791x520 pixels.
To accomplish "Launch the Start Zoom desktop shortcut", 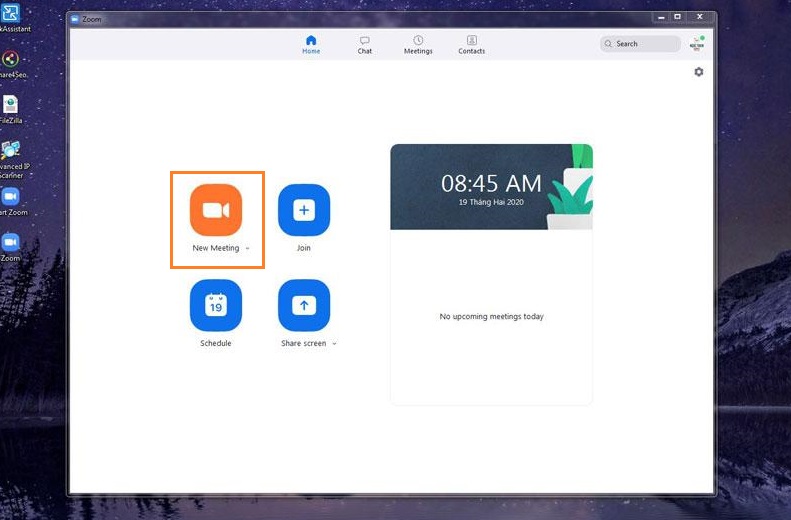I will click(10, 197).
